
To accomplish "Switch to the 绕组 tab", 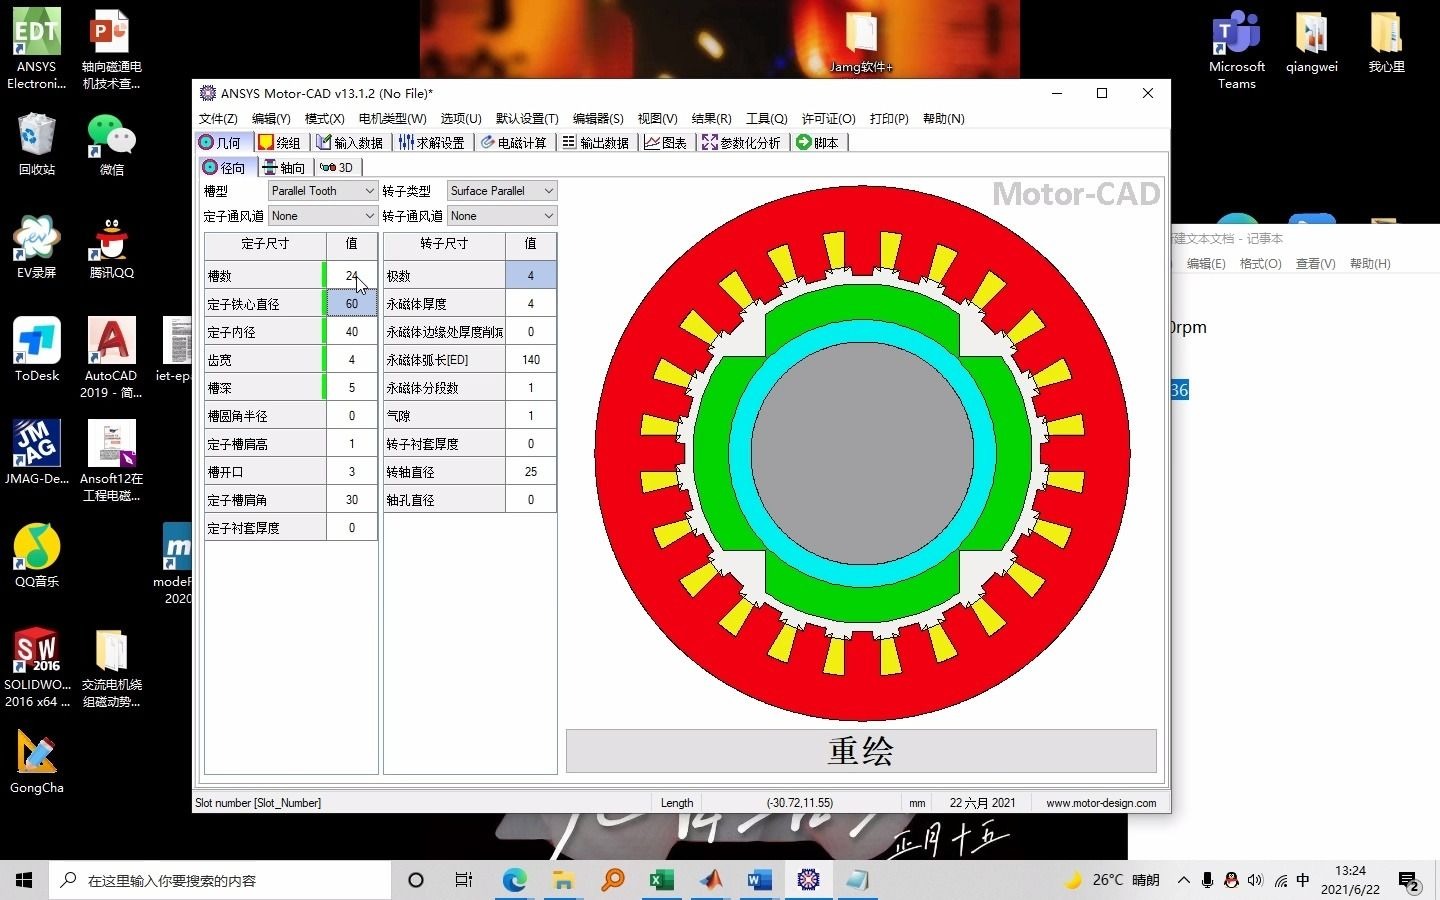I will 280,143.
